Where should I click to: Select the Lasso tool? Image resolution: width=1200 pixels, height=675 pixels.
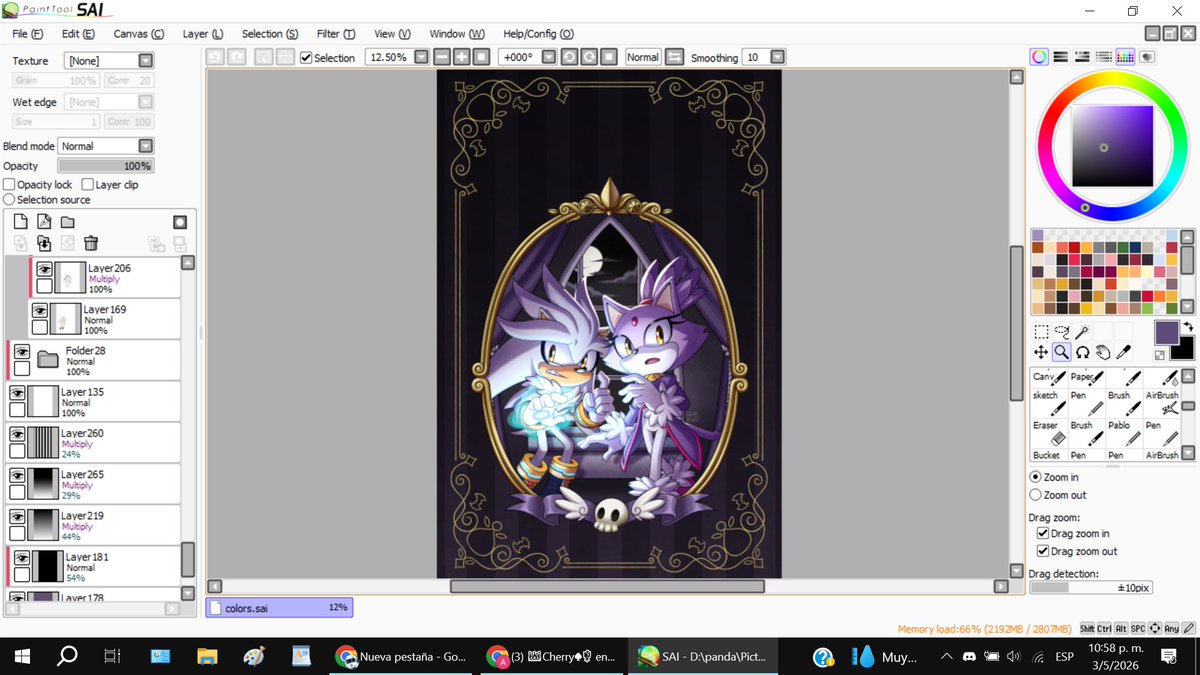[x=1061, y=332]
